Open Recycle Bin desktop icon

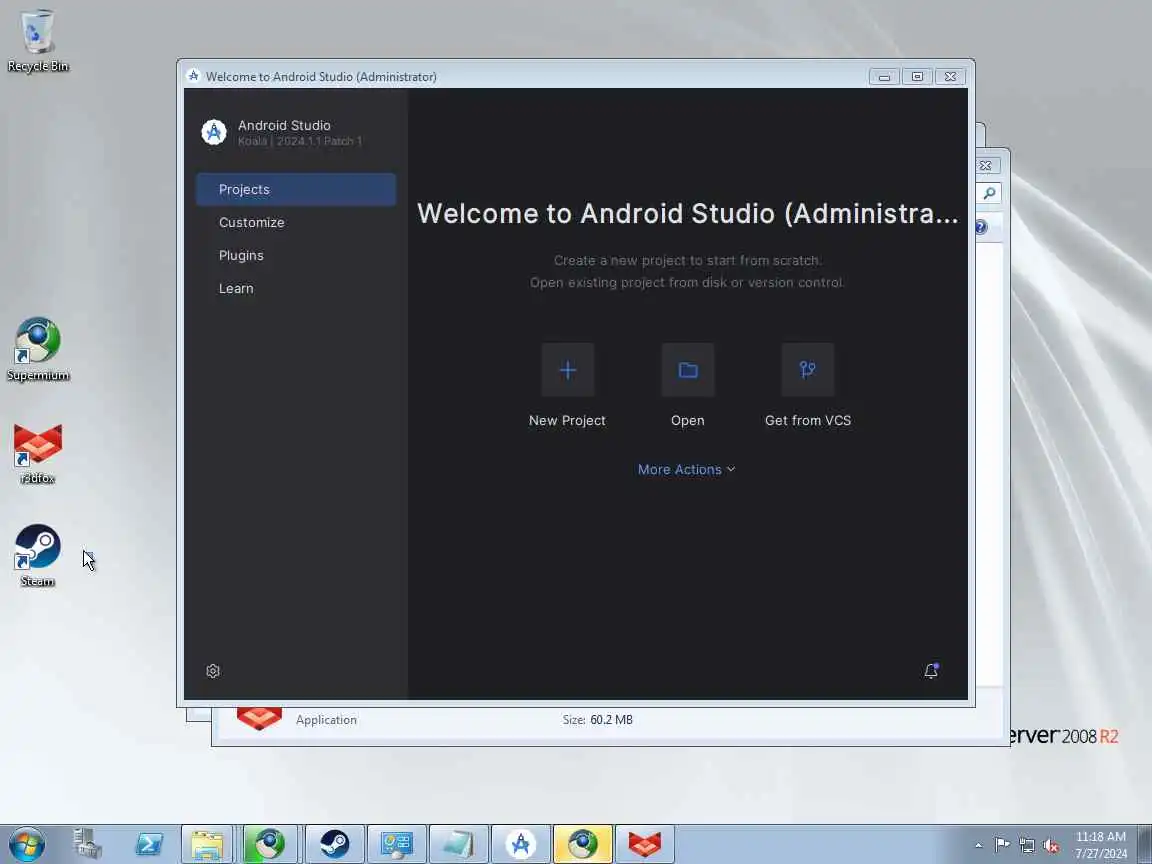(x=37, y=41)
